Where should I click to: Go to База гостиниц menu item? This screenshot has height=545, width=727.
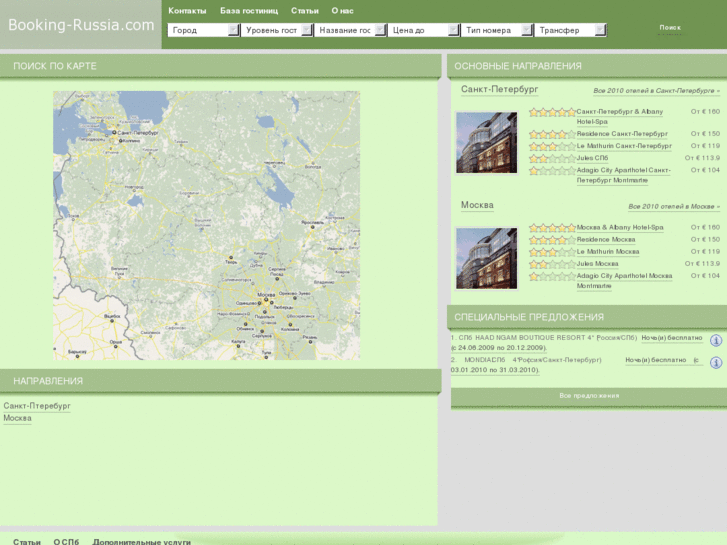coord(249,10)
